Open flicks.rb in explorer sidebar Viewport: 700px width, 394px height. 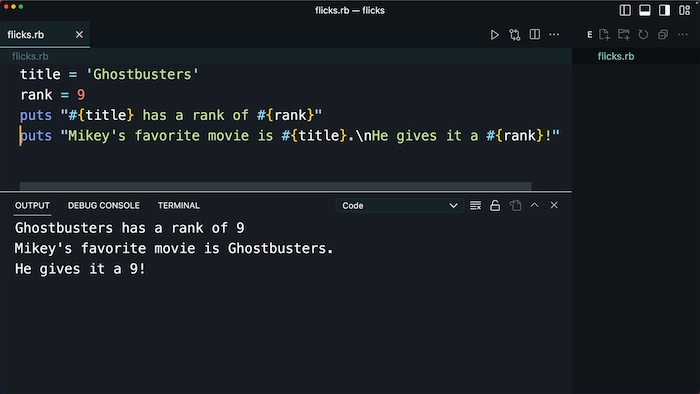[x=616, y=56]
